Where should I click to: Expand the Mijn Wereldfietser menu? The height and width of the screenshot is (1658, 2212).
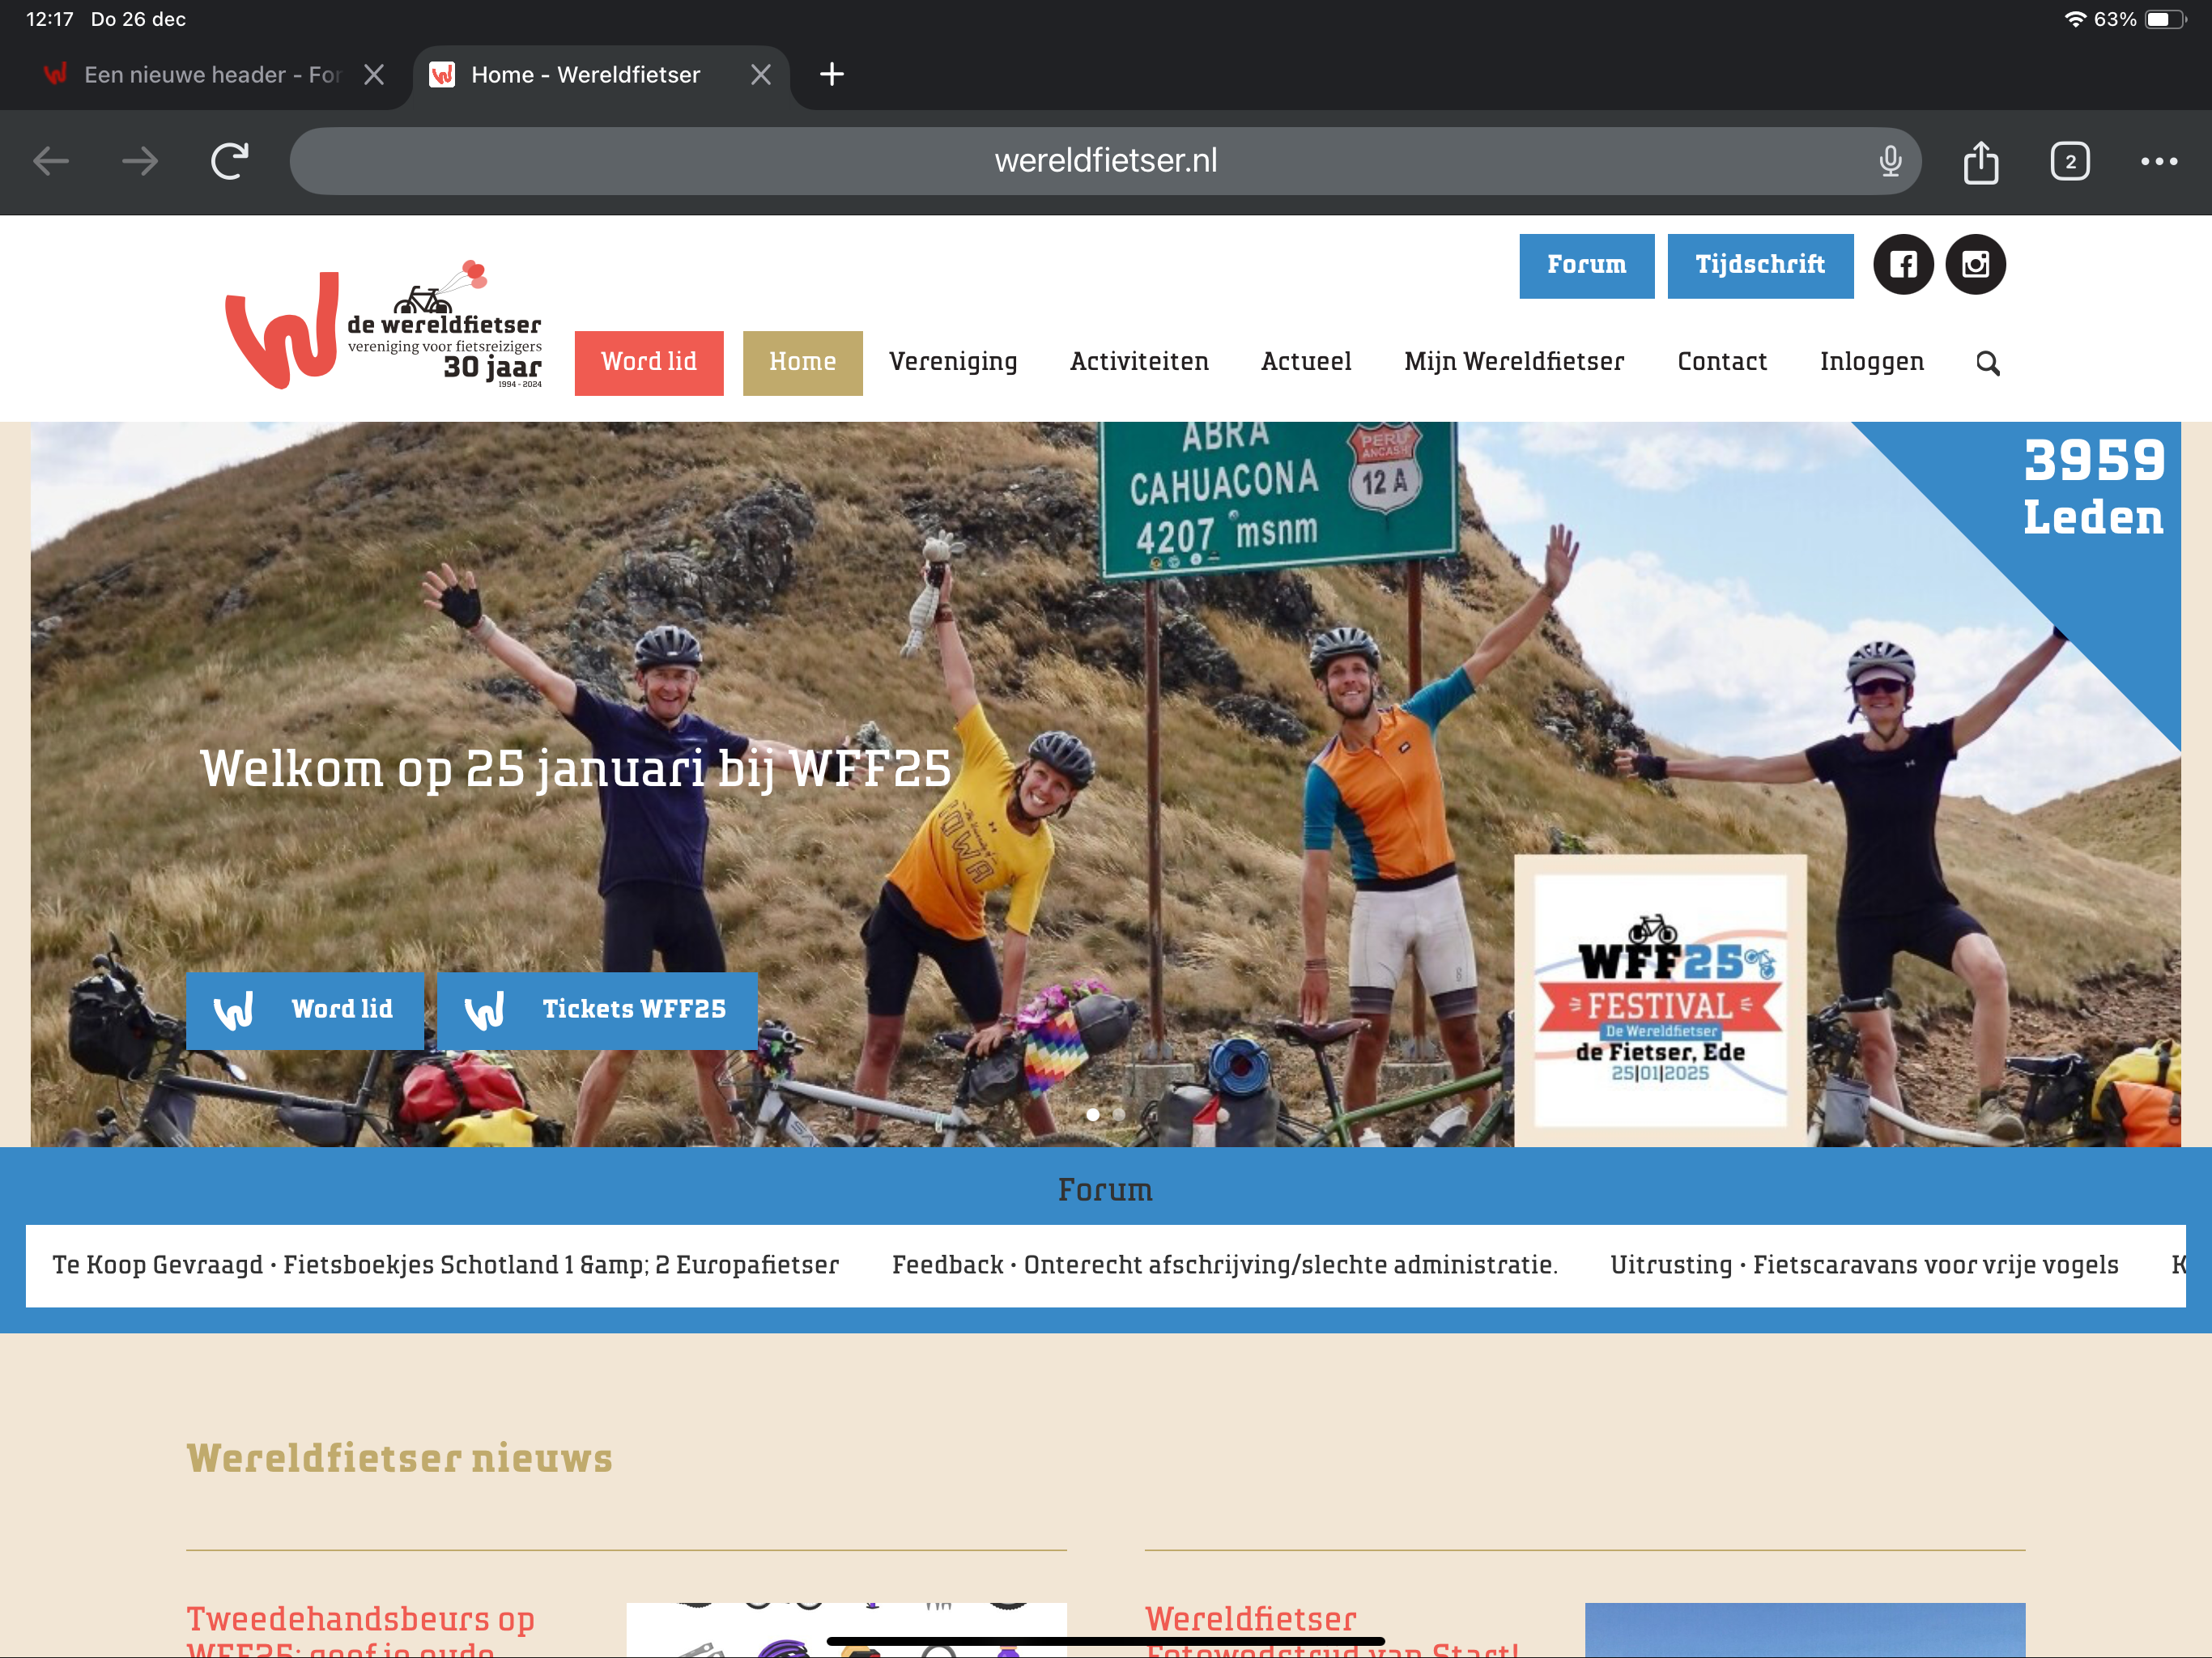pyautogui.click(x=1513, y=362)
